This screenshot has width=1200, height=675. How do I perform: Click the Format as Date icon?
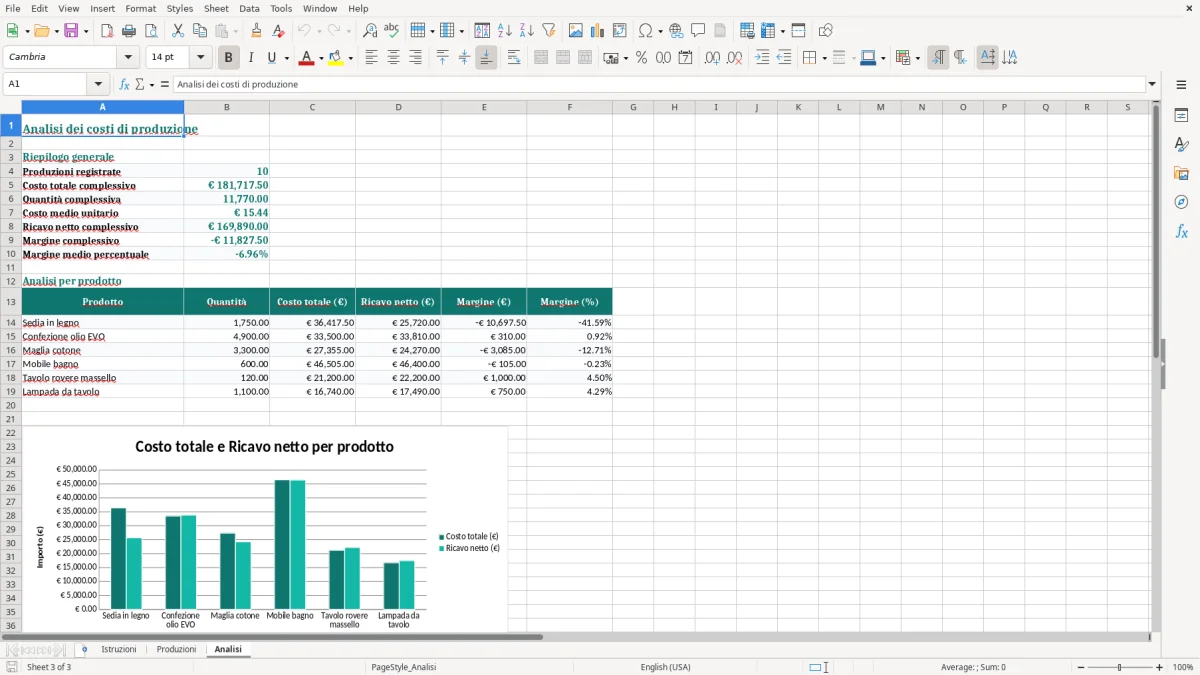[x=685, y=58]
